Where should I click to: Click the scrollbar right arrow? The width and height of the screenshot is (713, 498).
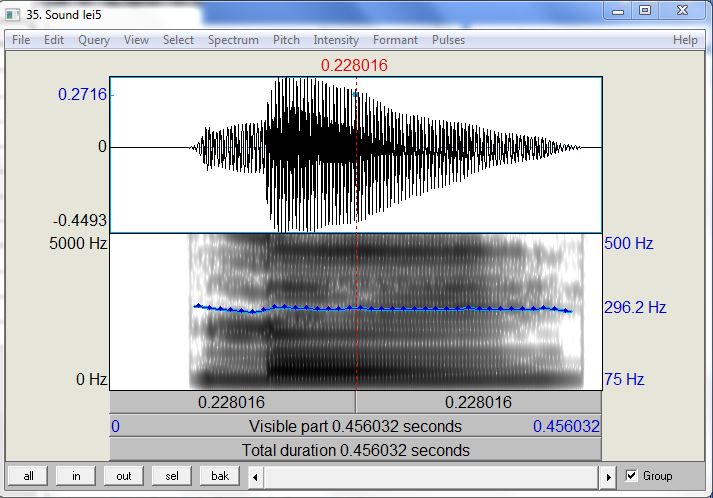tap(608, 477)
